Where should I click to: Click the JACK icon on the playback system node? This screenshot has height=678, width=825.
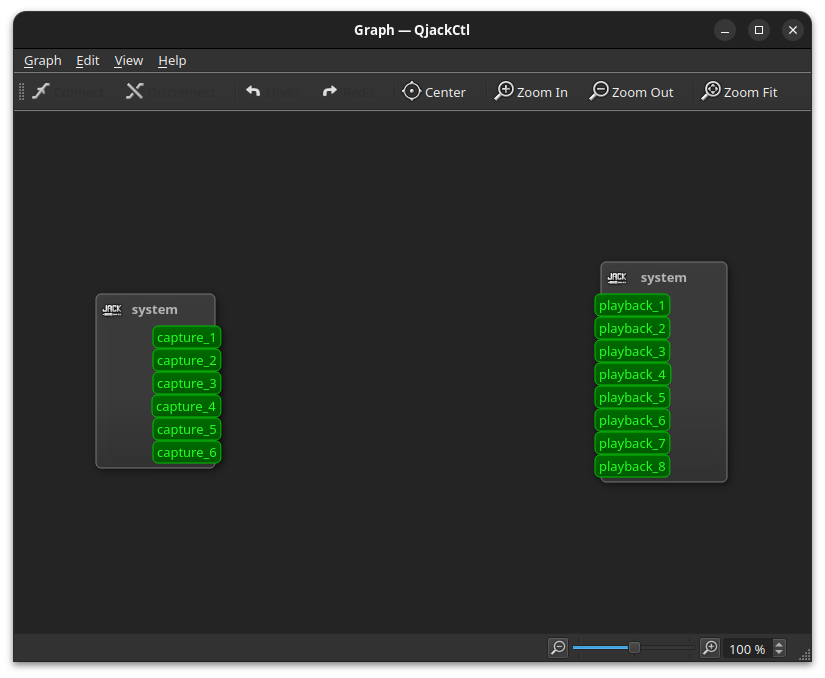click(617, 278)
